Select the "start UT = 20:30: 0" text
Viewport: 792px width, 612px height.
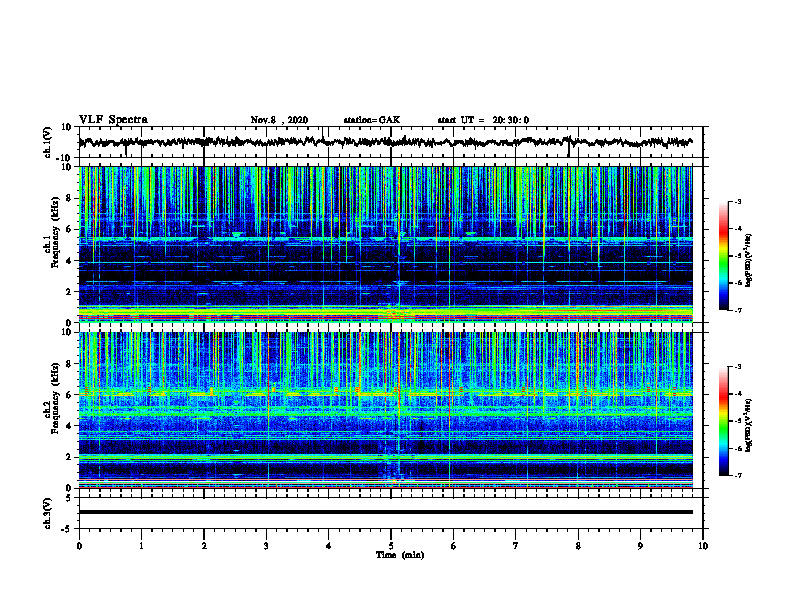point(483,120)
